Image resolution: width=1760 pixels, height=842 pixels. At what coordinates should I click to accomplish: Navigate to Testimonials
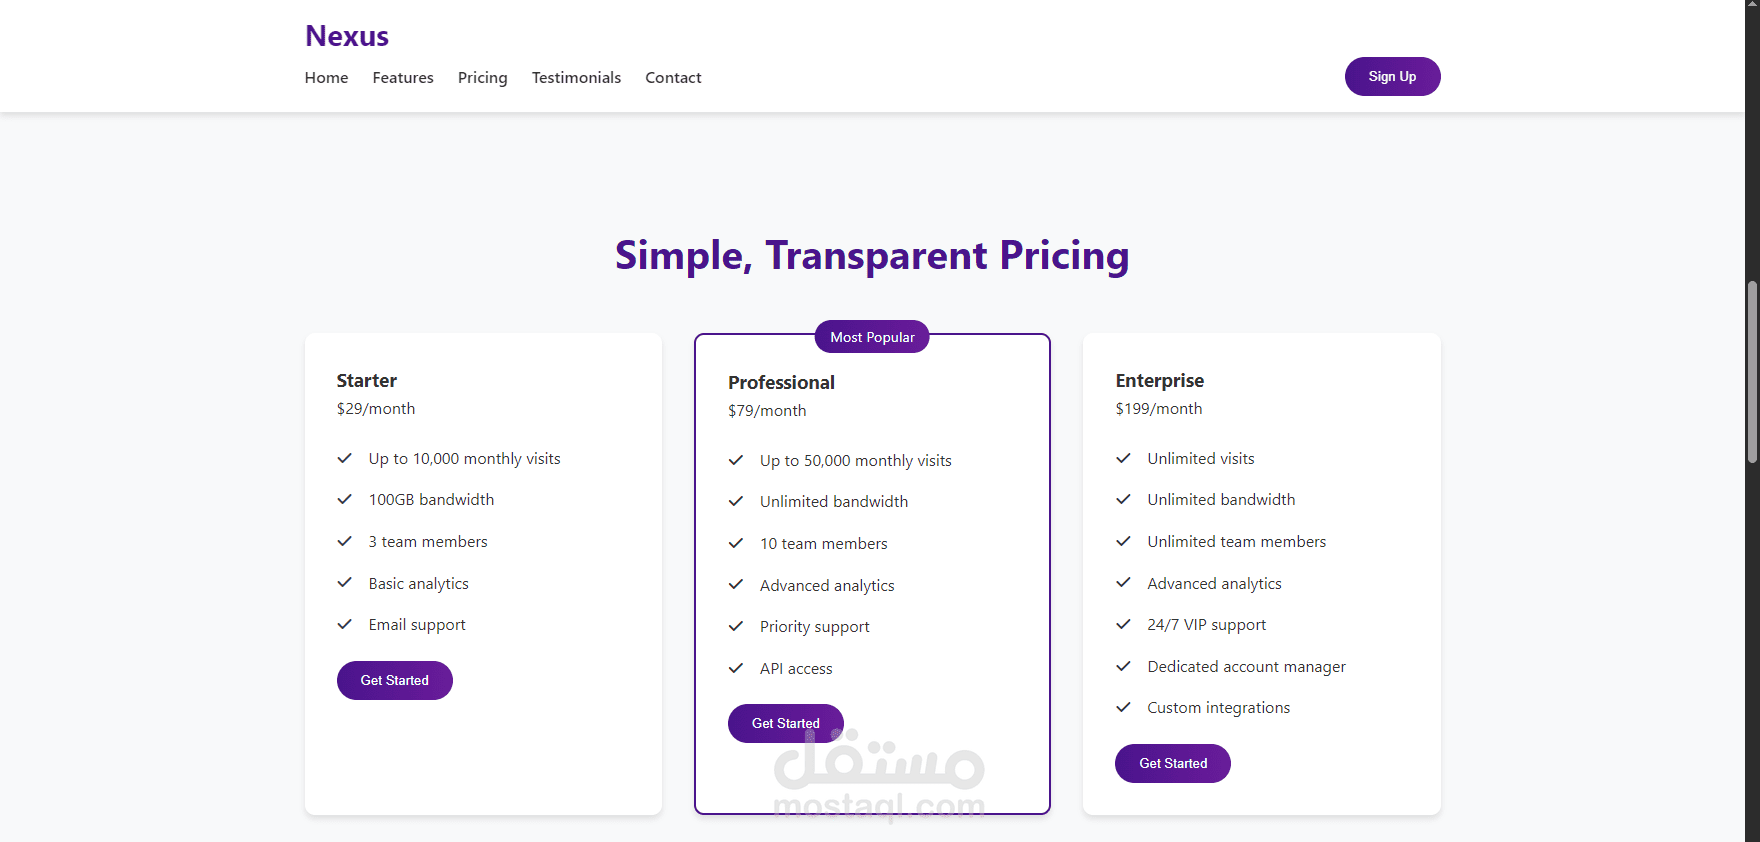click(x=576, y=78)
